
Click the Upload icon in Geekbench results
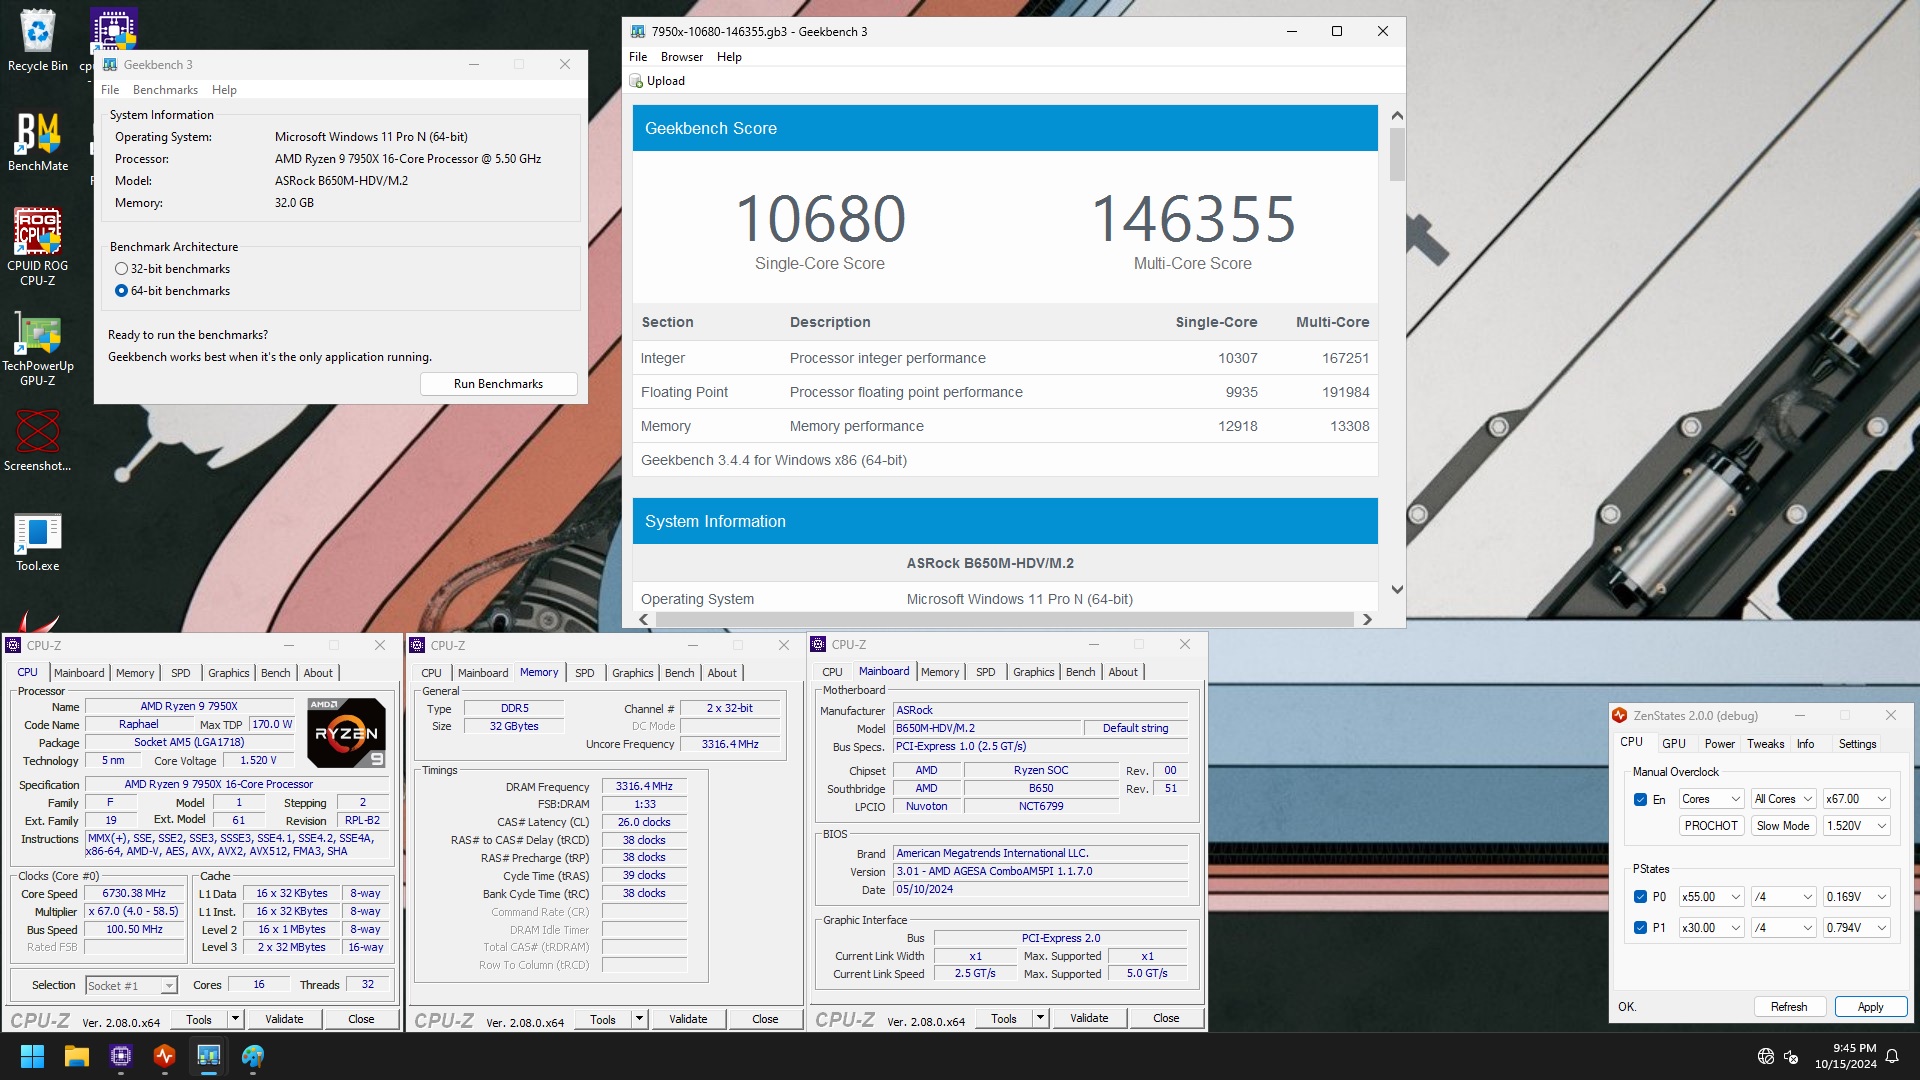(636, 81)
